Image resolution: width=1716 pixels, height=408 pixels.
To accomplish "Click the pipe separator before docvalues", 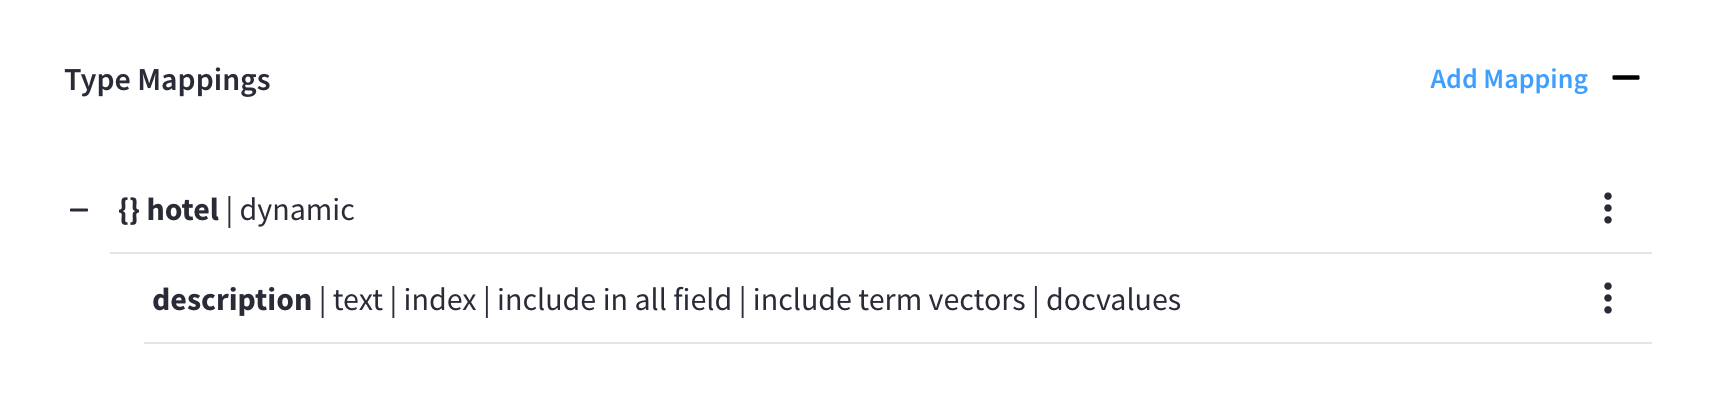I will (x=1036, y=300).
